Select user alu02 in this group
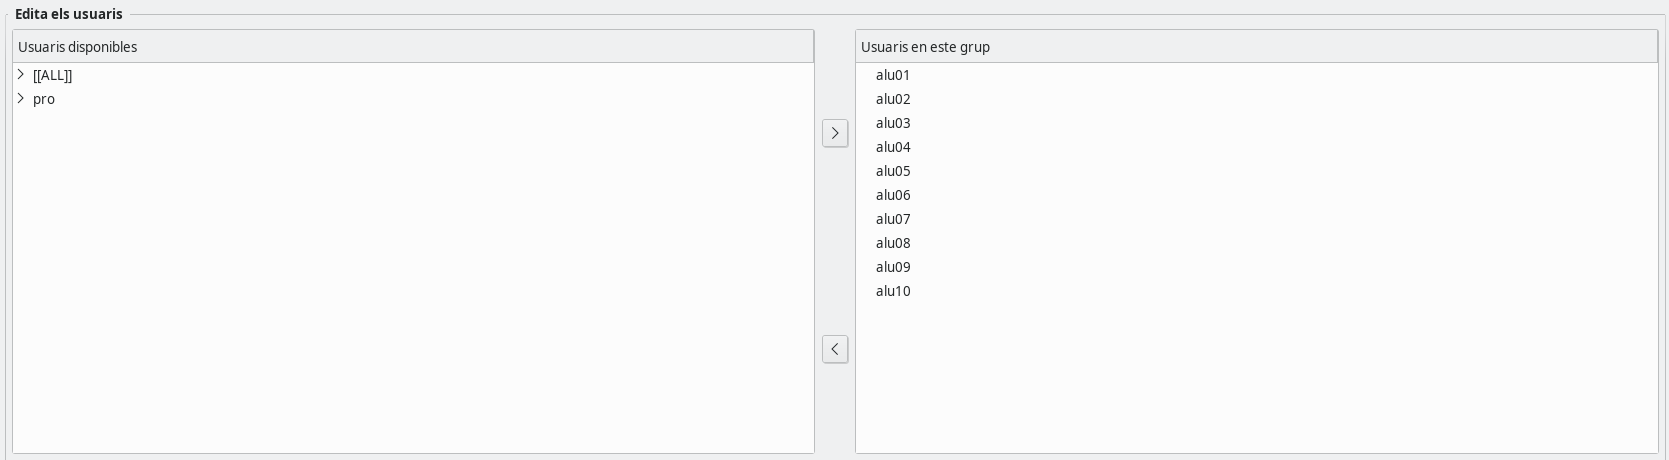This screenshot has height=460, width=1669. 893,99
